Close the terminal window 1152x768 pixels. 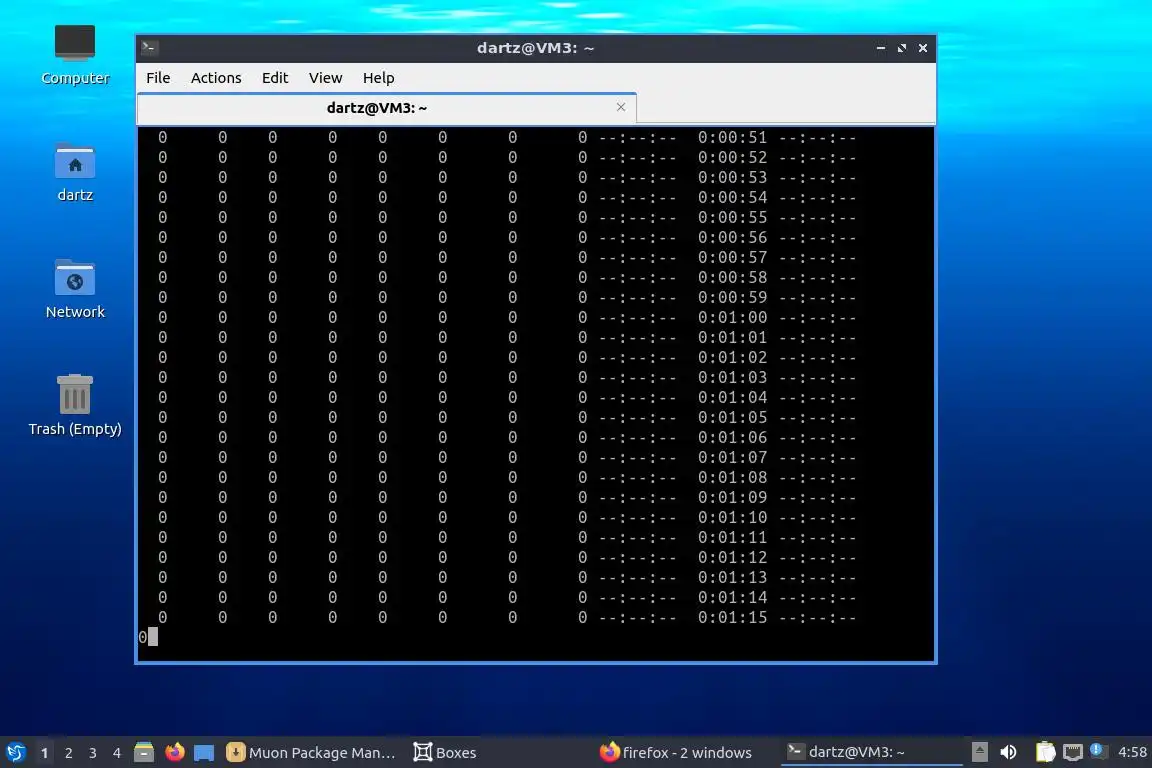(x=923, y=48)
